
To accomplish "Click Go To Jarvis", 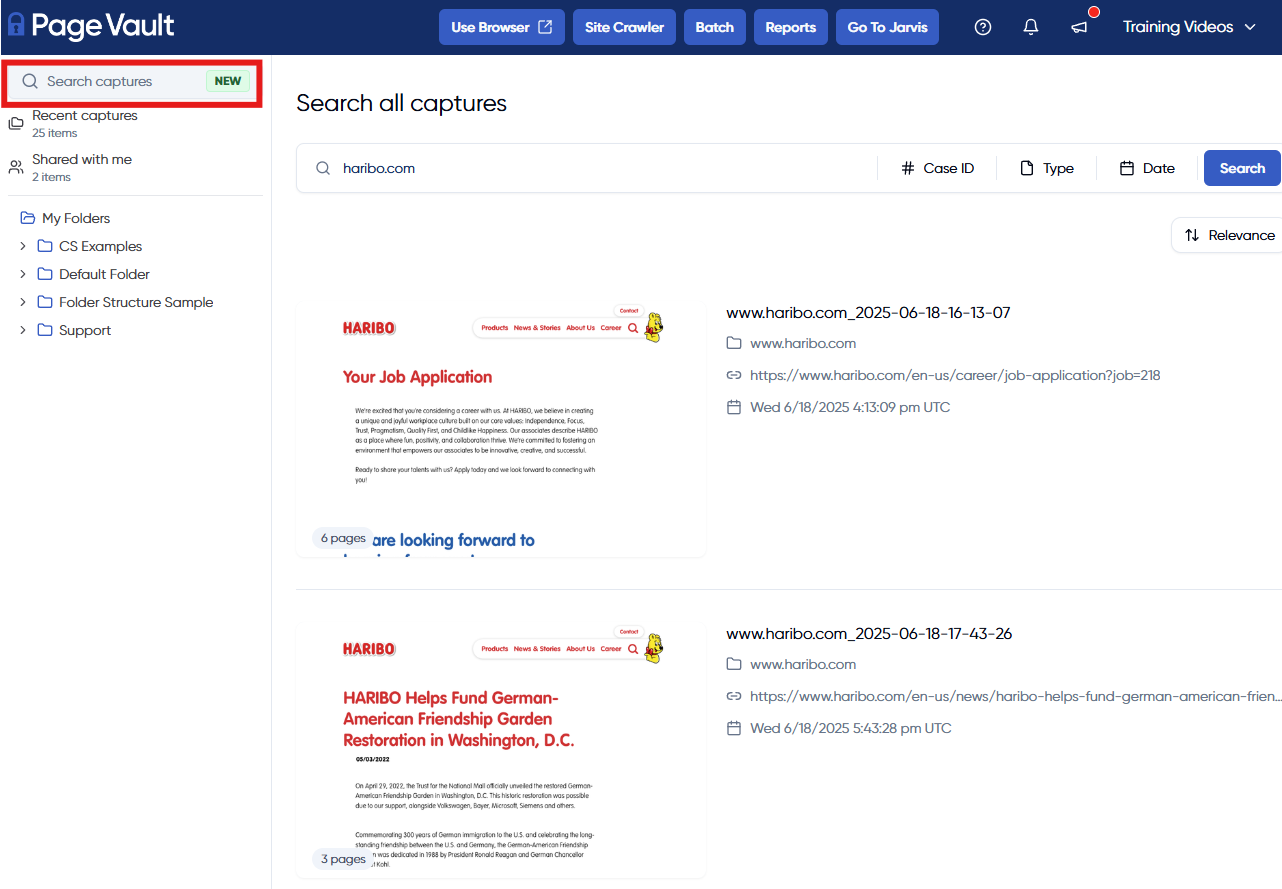I will tap(888, 27).
